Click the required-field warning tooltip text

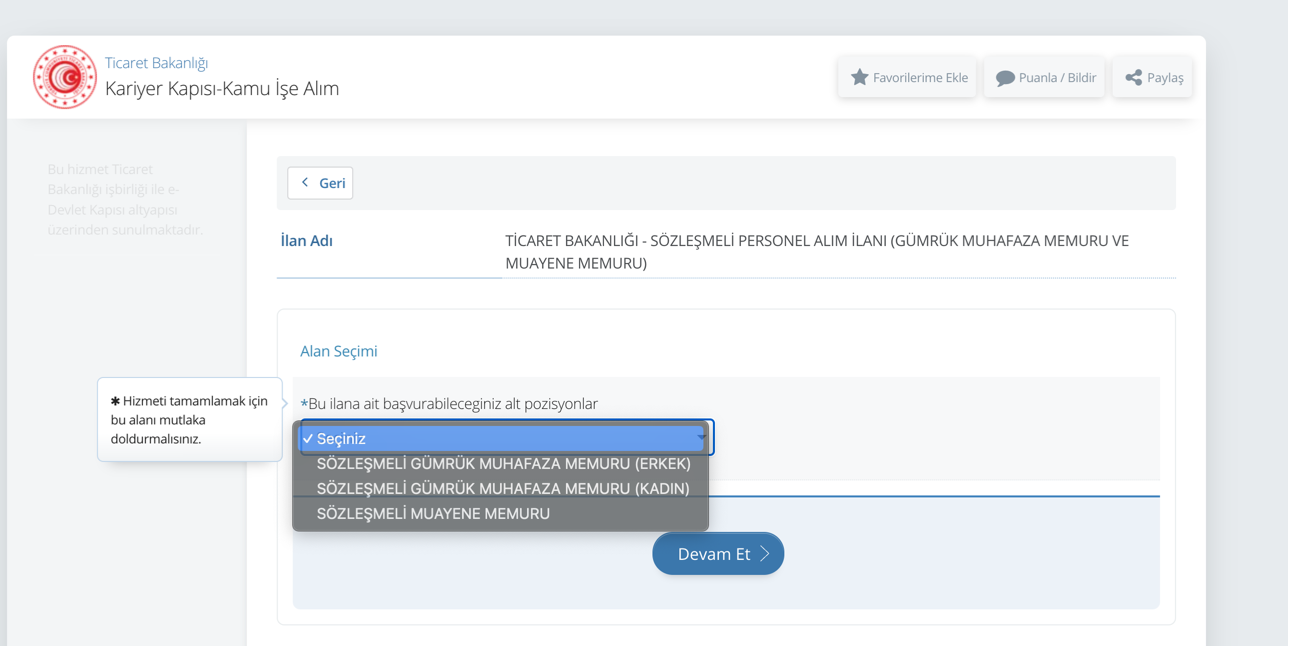(x=189, y=420)
